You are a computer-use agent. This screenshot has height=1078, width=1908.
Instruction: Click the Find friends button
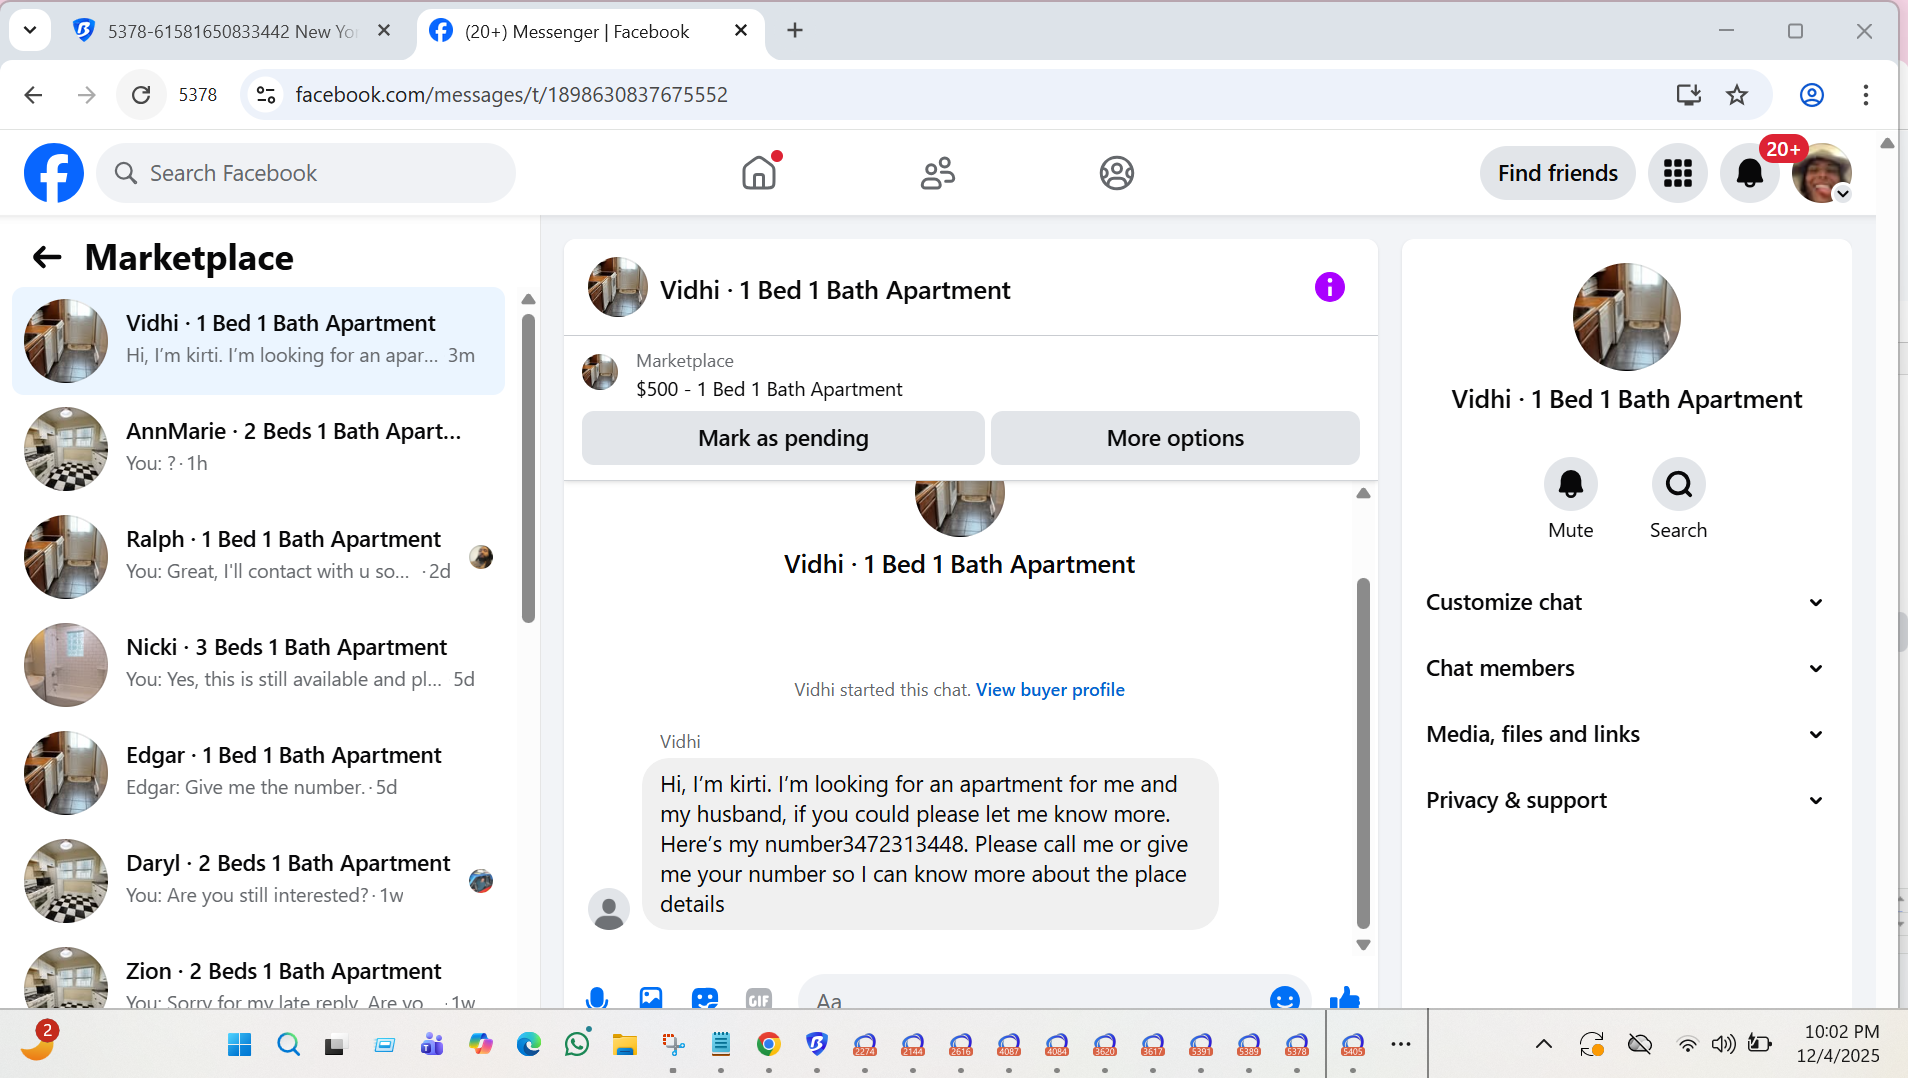(1557, 173)
